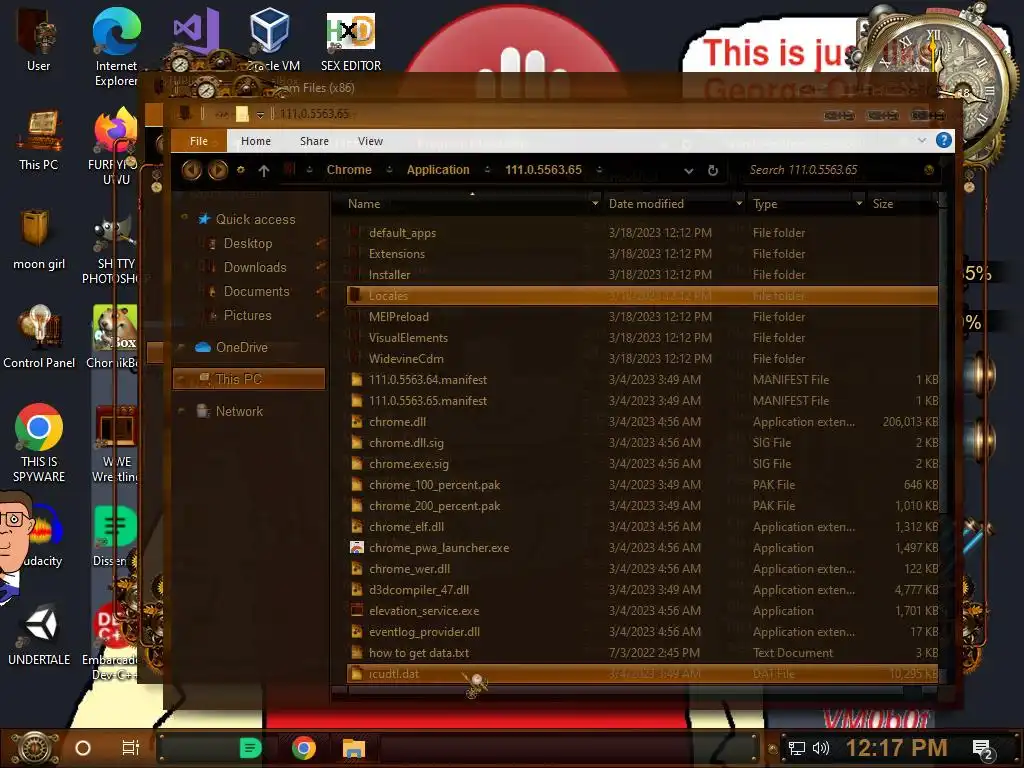The height and width of the screenshot is (768, 1024).
Task: Open the Share ribbon tab
Action: coord(314,141)
